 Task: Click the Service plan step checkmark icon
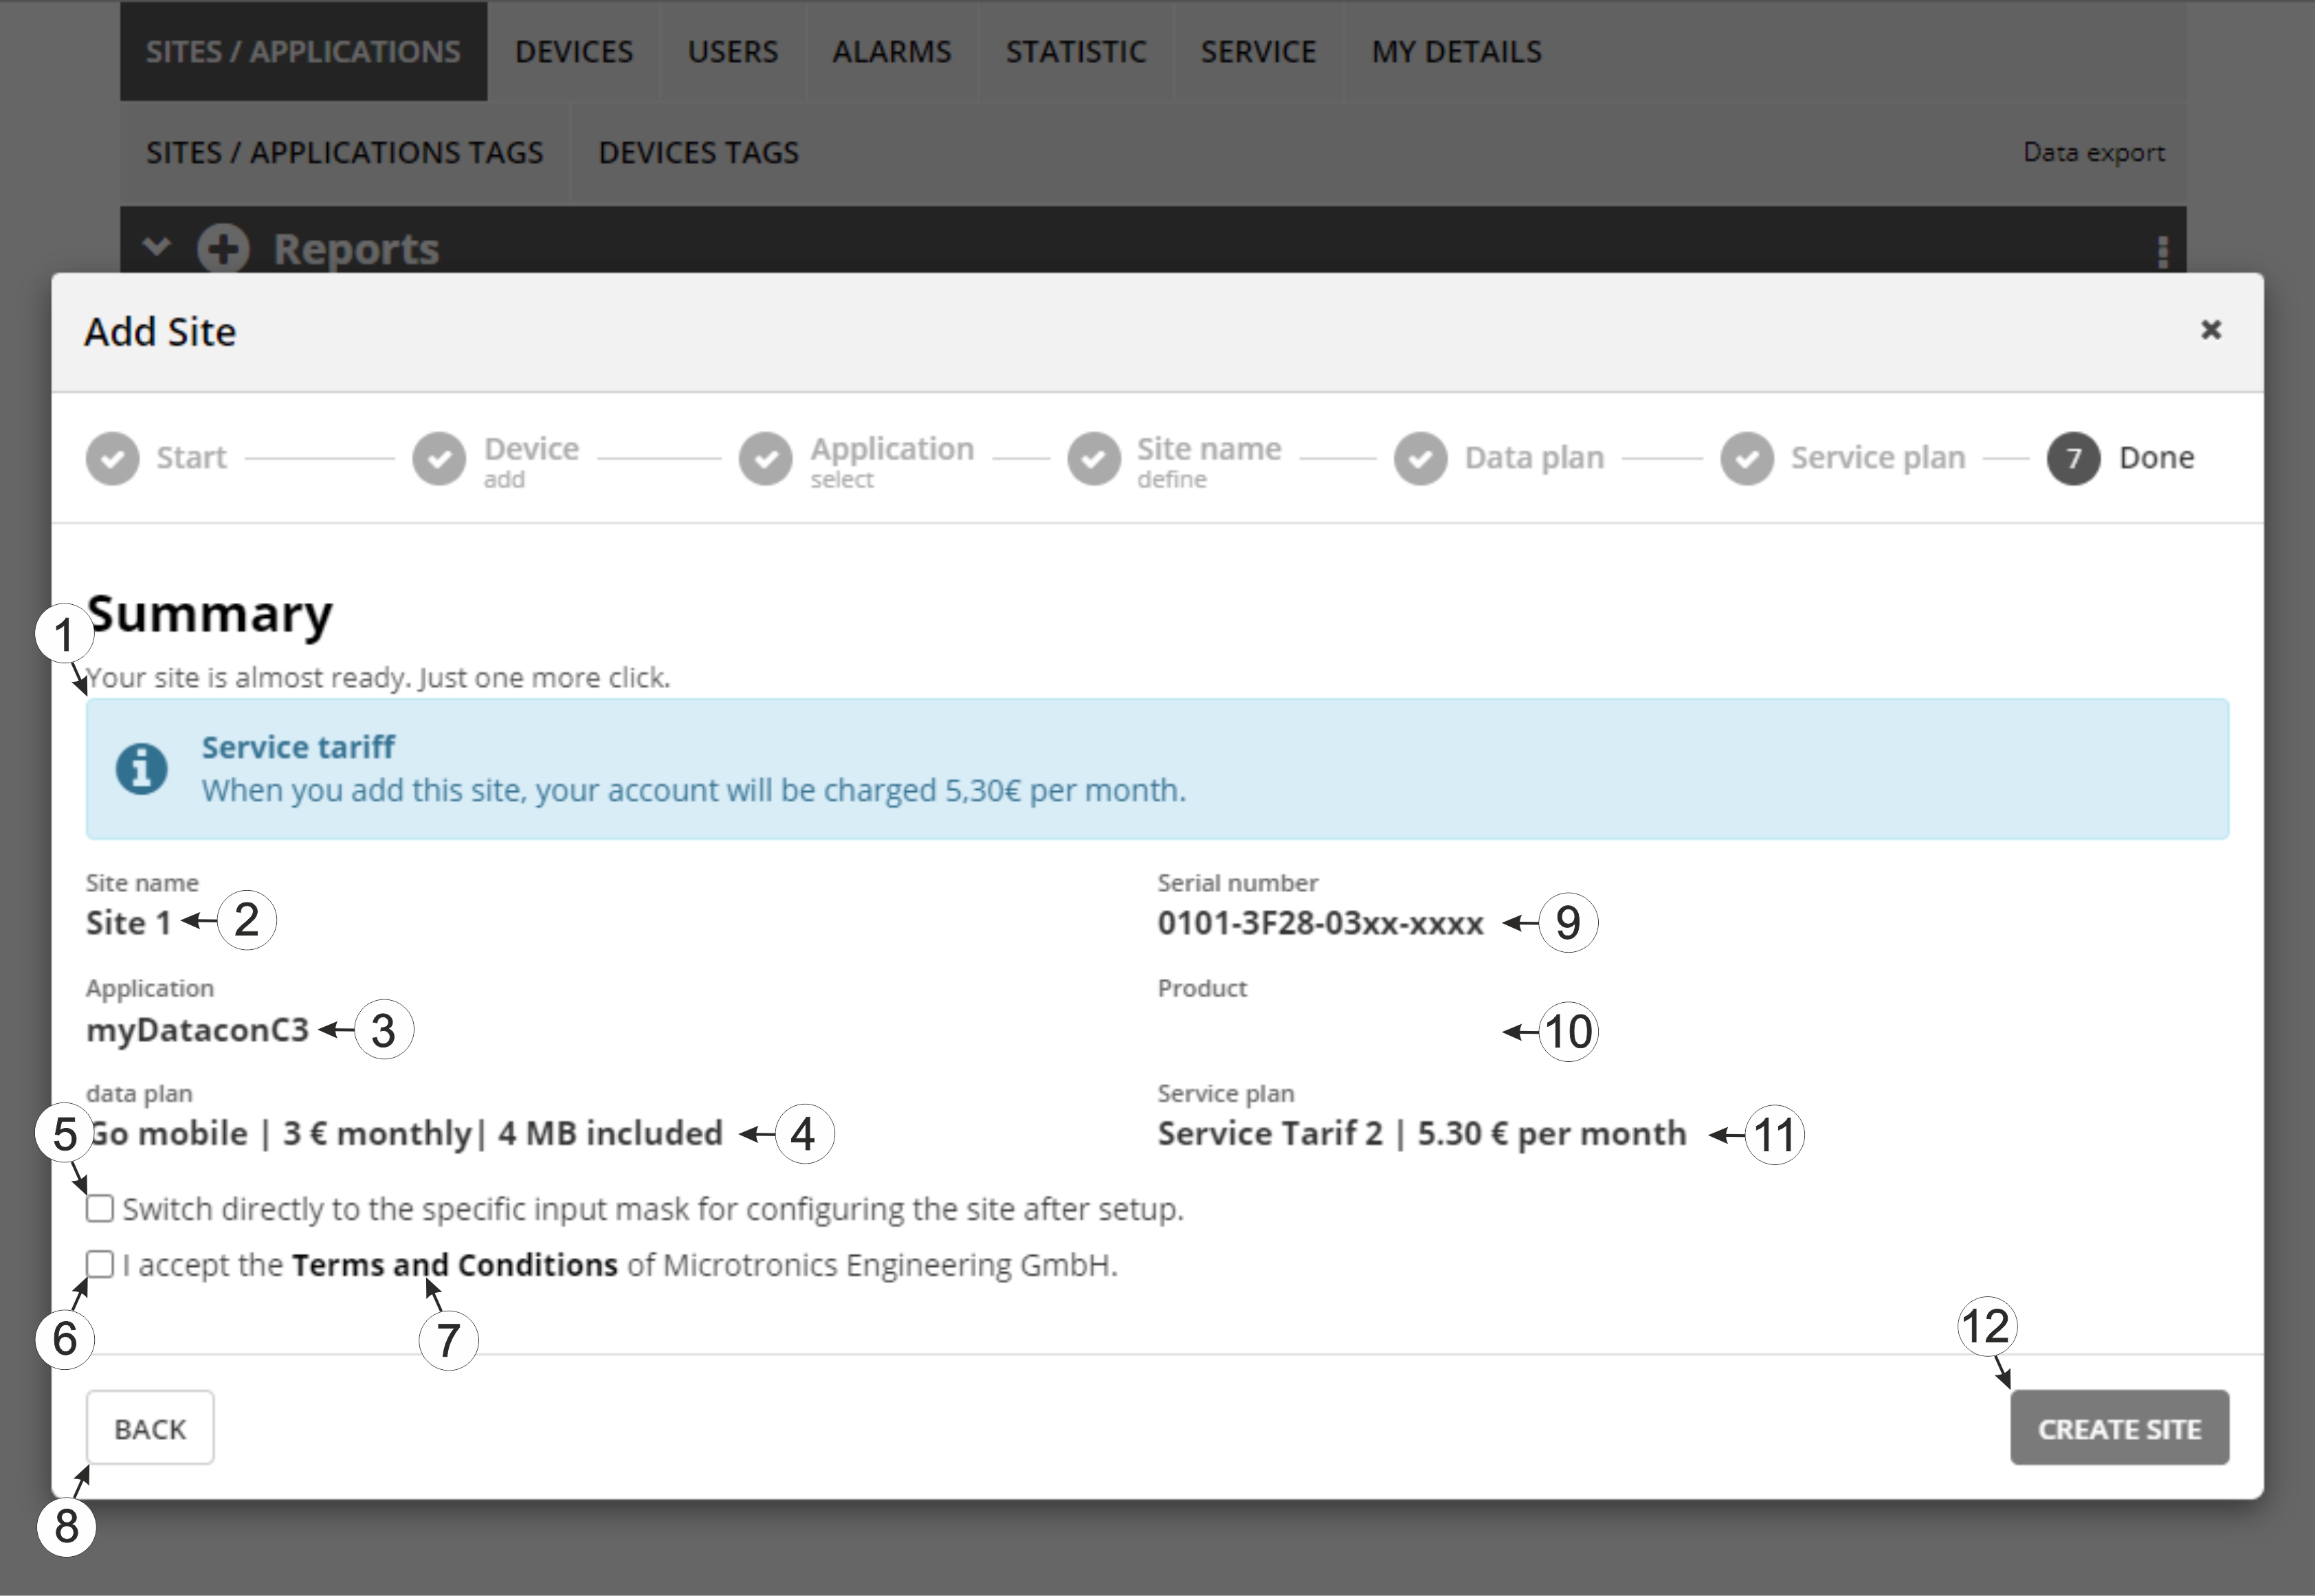[x=1747, y=458]
